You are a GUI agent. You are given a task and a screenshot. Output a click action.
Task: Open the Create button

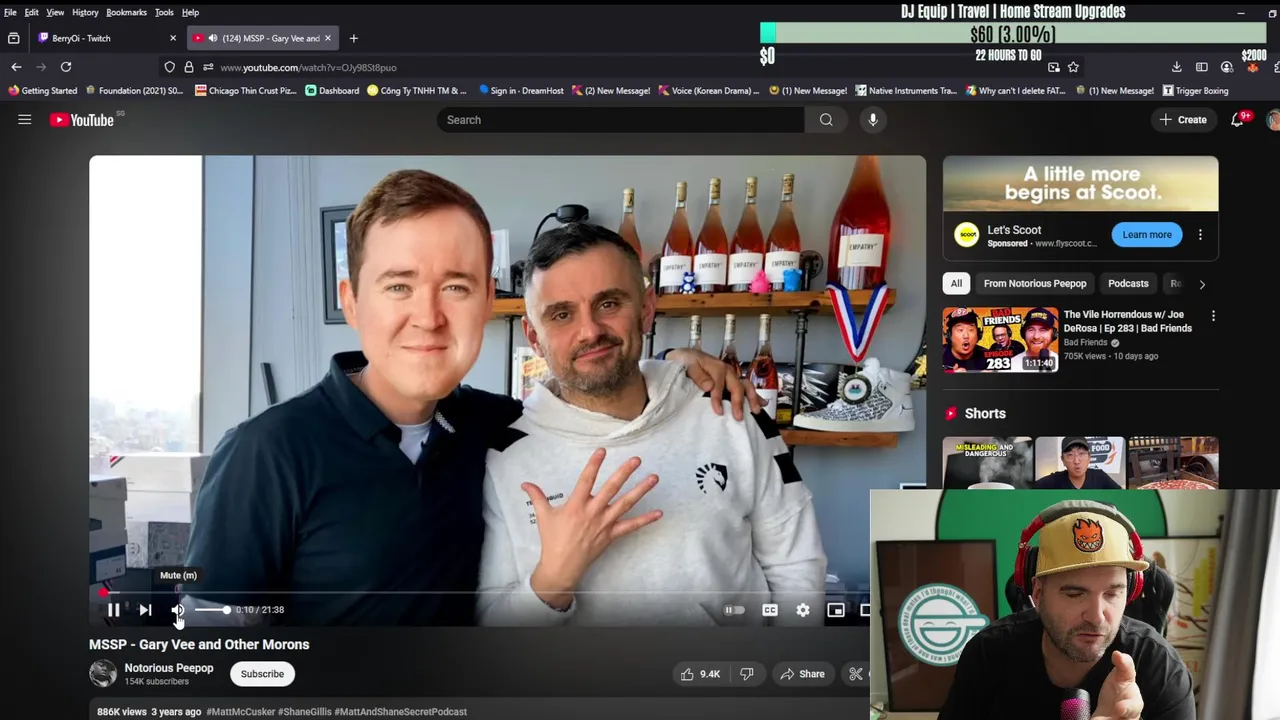(x=1183, y=120)
